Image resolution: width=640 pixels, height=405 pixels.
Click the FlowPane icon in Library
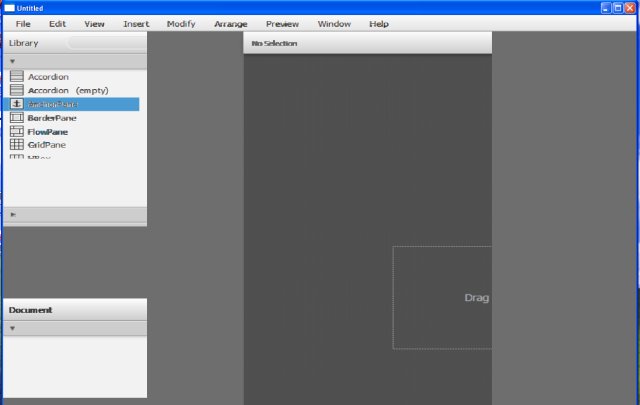(17, 131)
